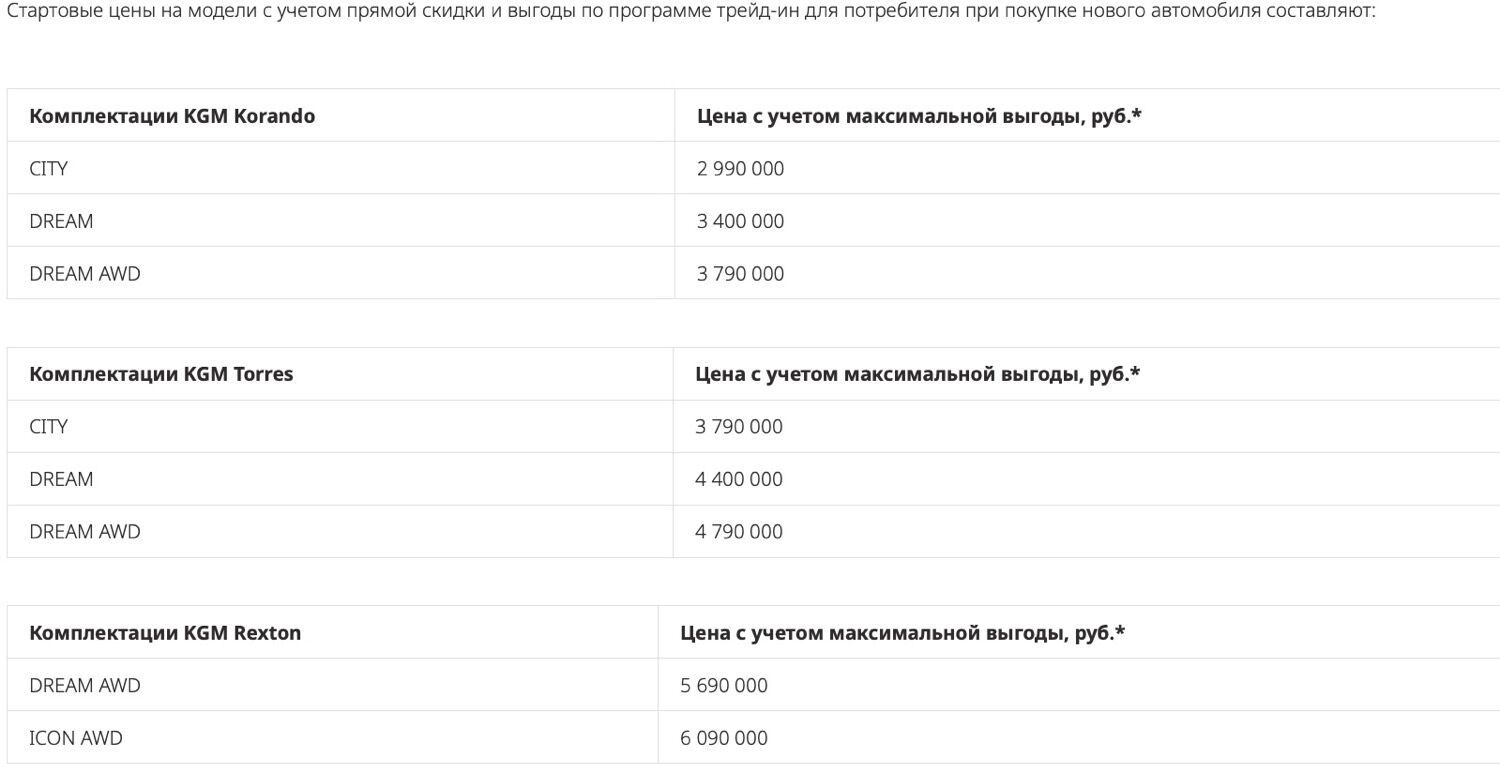This screenshot has width=1500, height=772.
Task: Click the price column header in Korando table
Action: coord(919,116)
